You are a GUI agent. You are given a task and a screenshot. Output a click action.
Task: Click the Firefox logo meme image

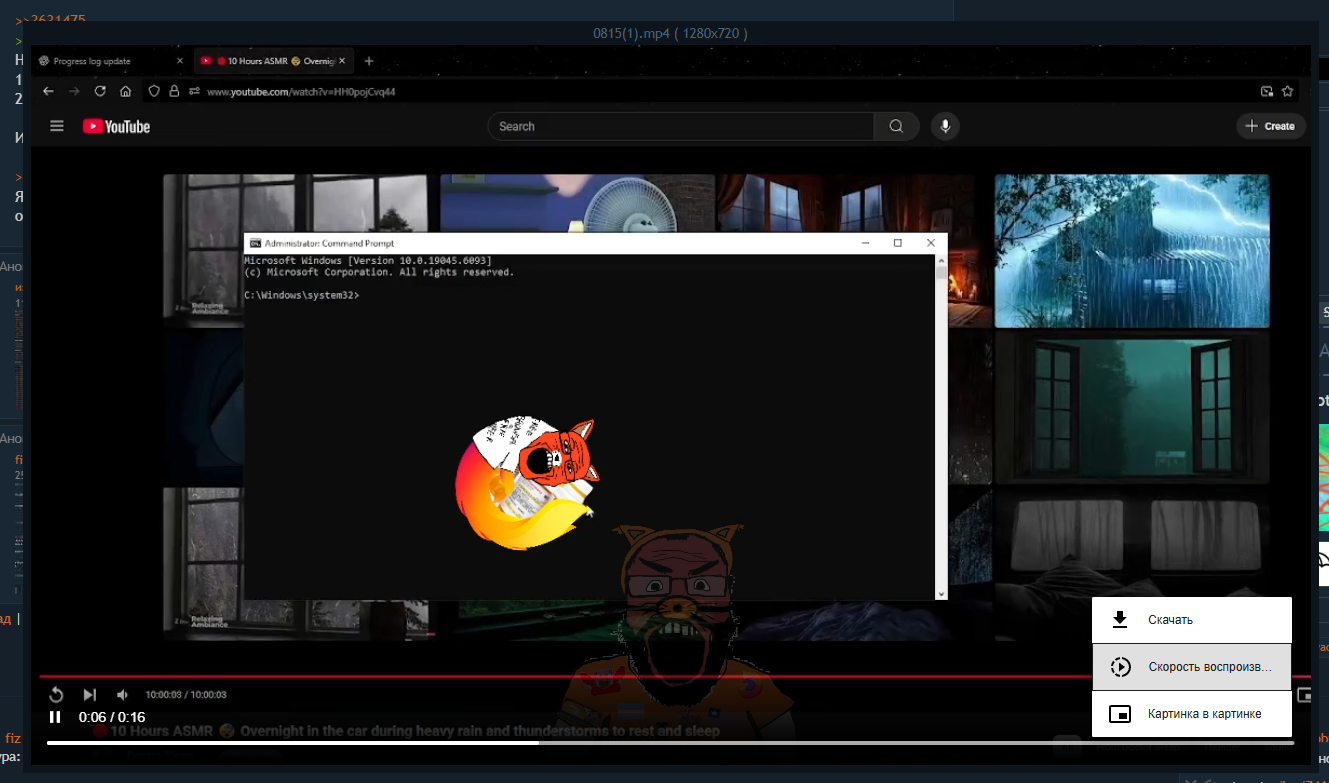(x=525, y=482)
